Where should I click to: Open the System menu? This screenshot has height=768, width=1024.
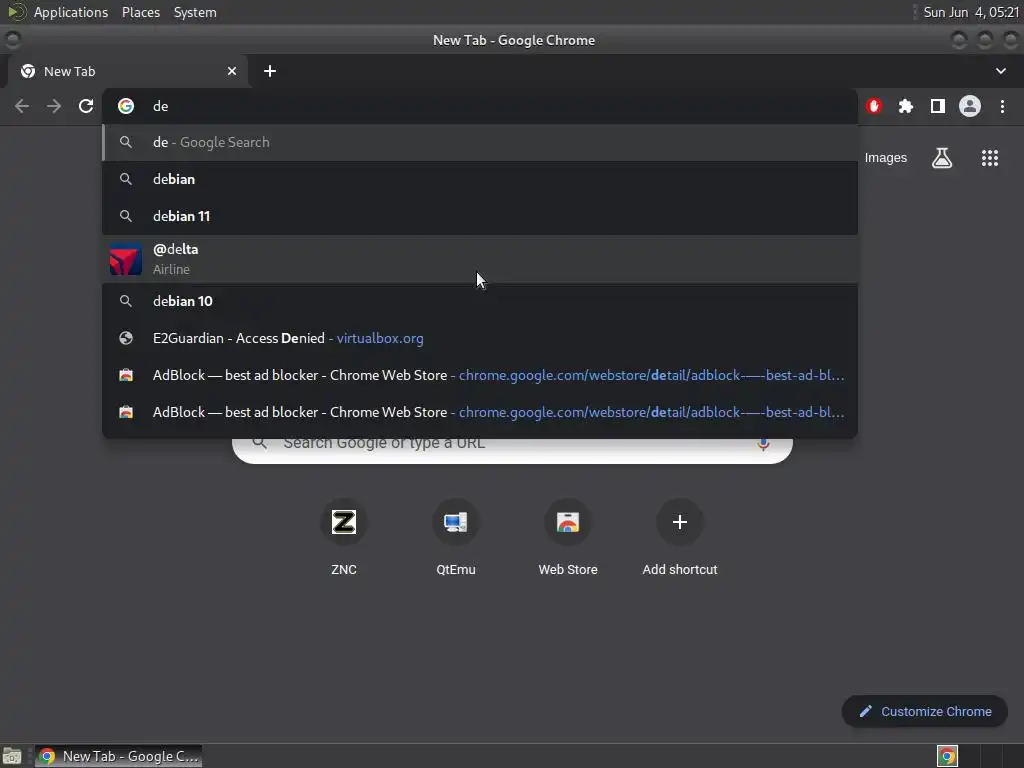tap(195, 12)
